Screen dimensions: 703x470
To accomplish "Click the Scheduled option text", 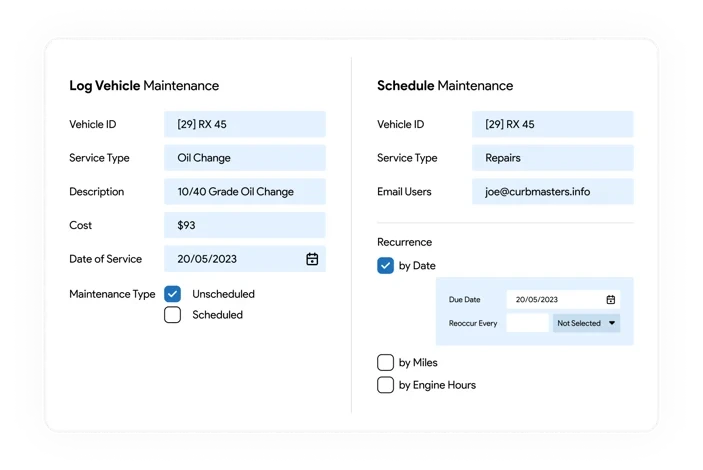I will pyautogui.click(x=217, y=315).
